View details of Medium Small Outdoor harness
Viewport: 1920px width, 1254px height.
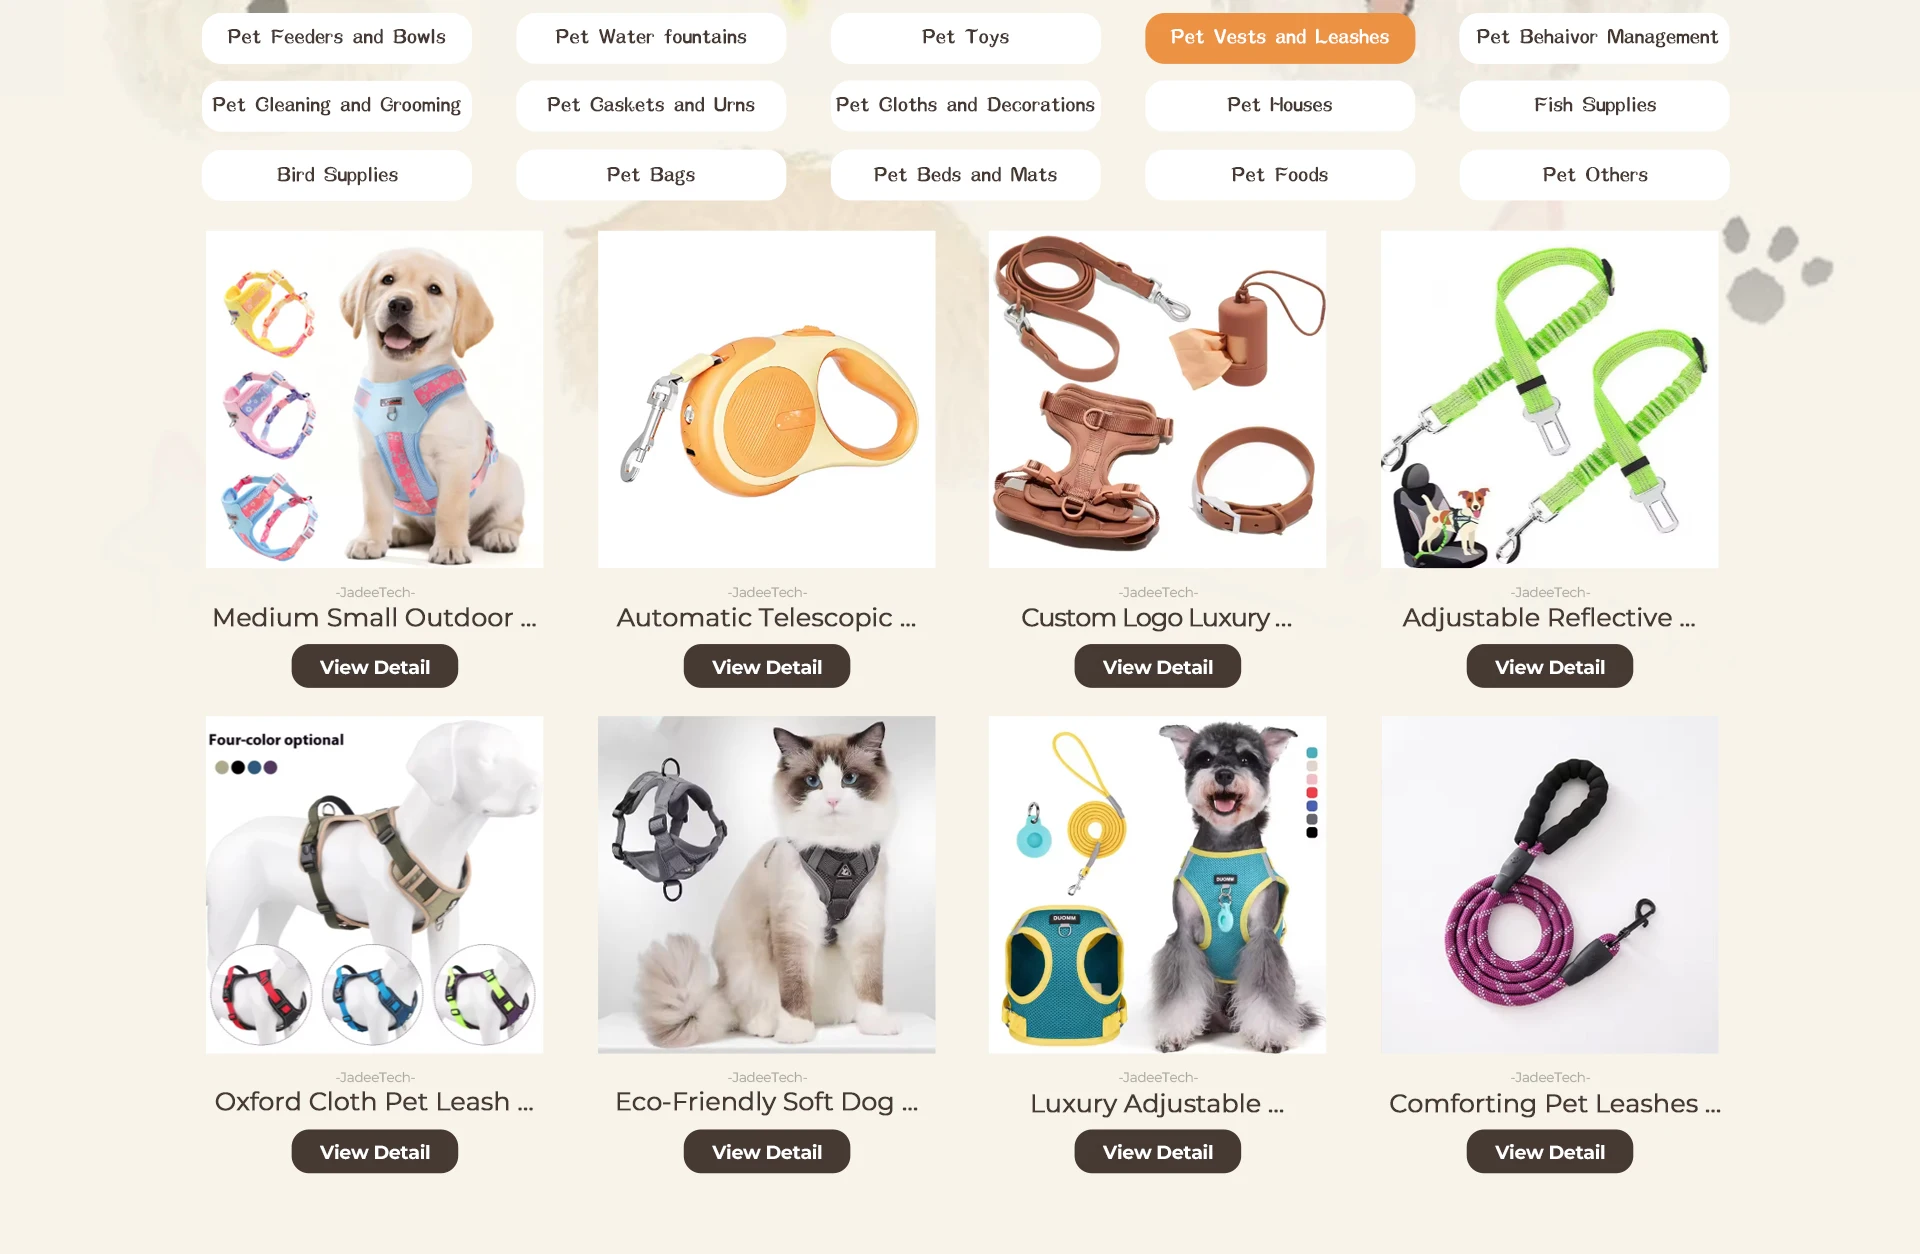point(375,666)
